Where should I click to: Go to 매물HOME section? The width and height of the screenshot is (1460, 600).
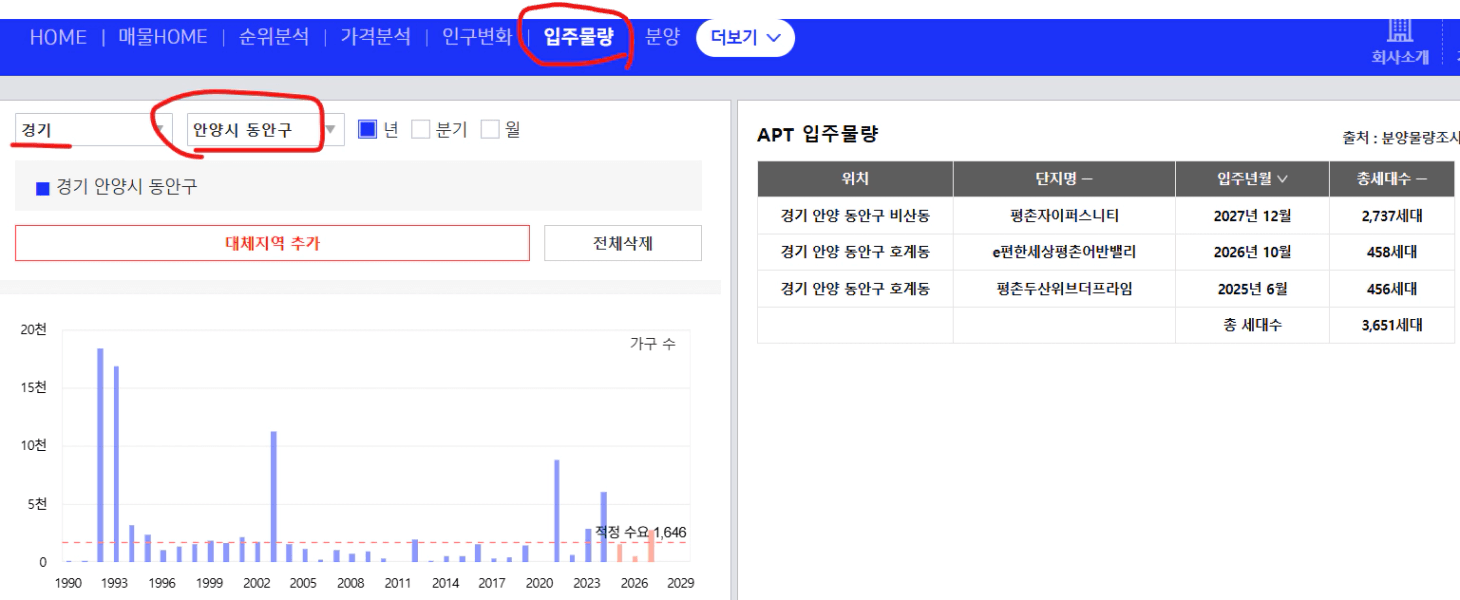click(163, 38)
